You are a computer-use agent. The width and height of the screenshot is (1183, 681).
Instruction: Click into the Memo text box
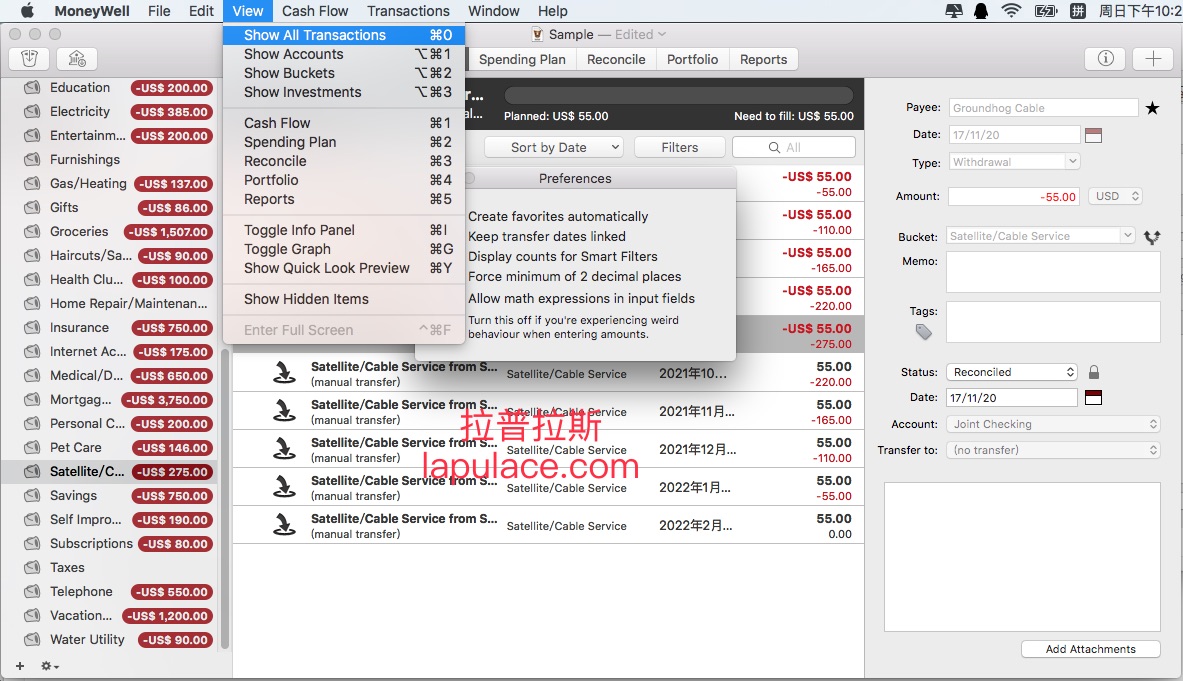click(x=1052, y=272)
